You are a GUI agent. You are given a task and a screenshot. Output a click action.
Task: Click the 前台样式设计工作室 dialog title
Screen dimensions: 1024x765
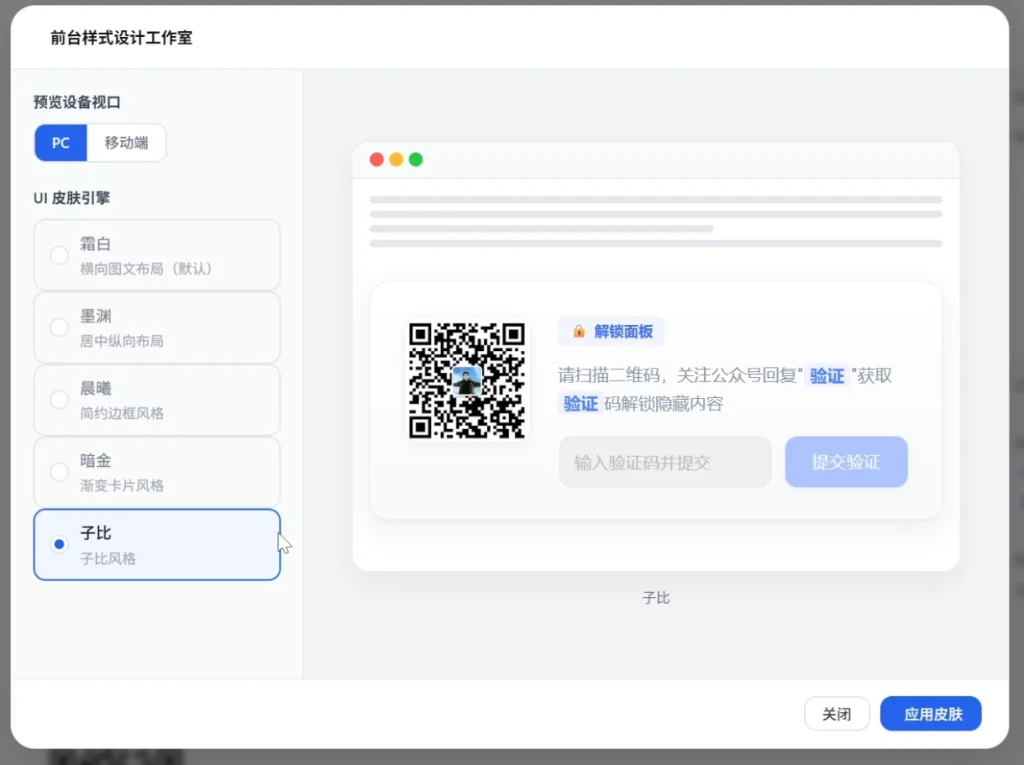121,38
